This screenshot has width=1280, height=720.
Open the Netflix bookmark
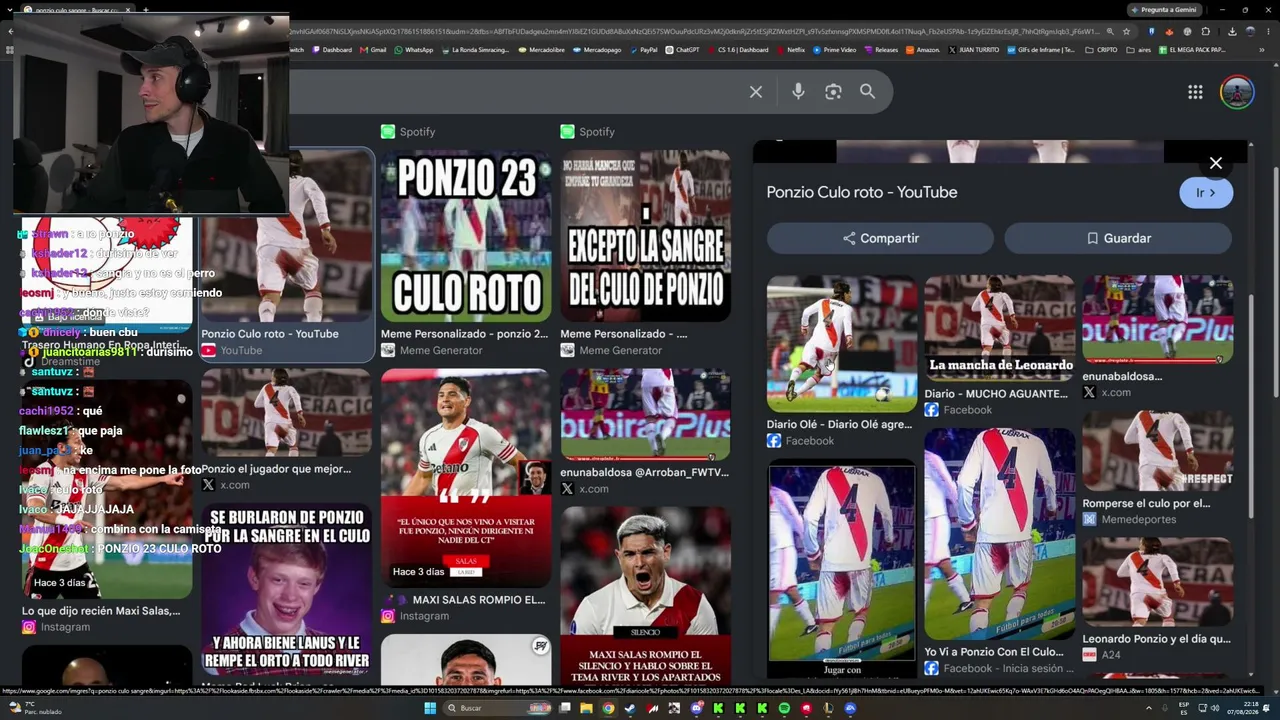(790, 50)
